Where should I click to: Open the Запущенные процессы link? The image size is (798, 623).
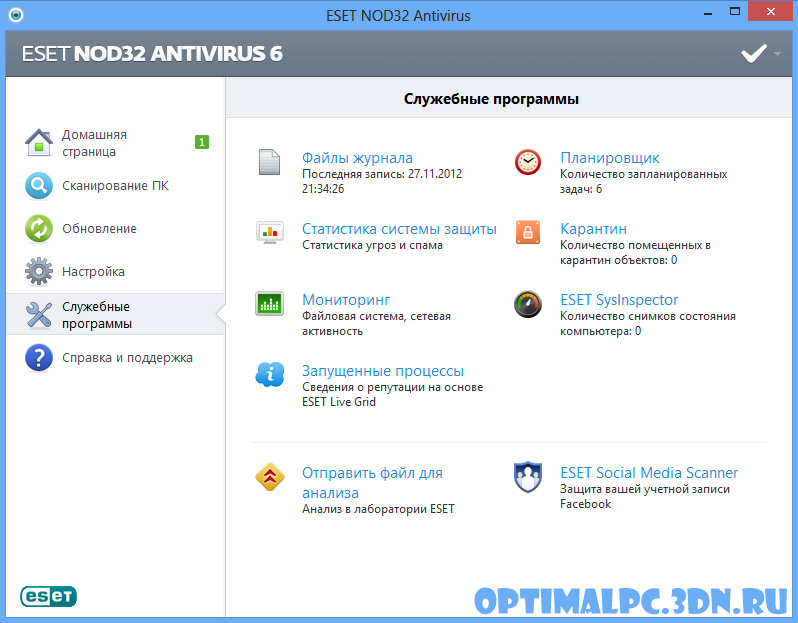[x=383, y=371]
